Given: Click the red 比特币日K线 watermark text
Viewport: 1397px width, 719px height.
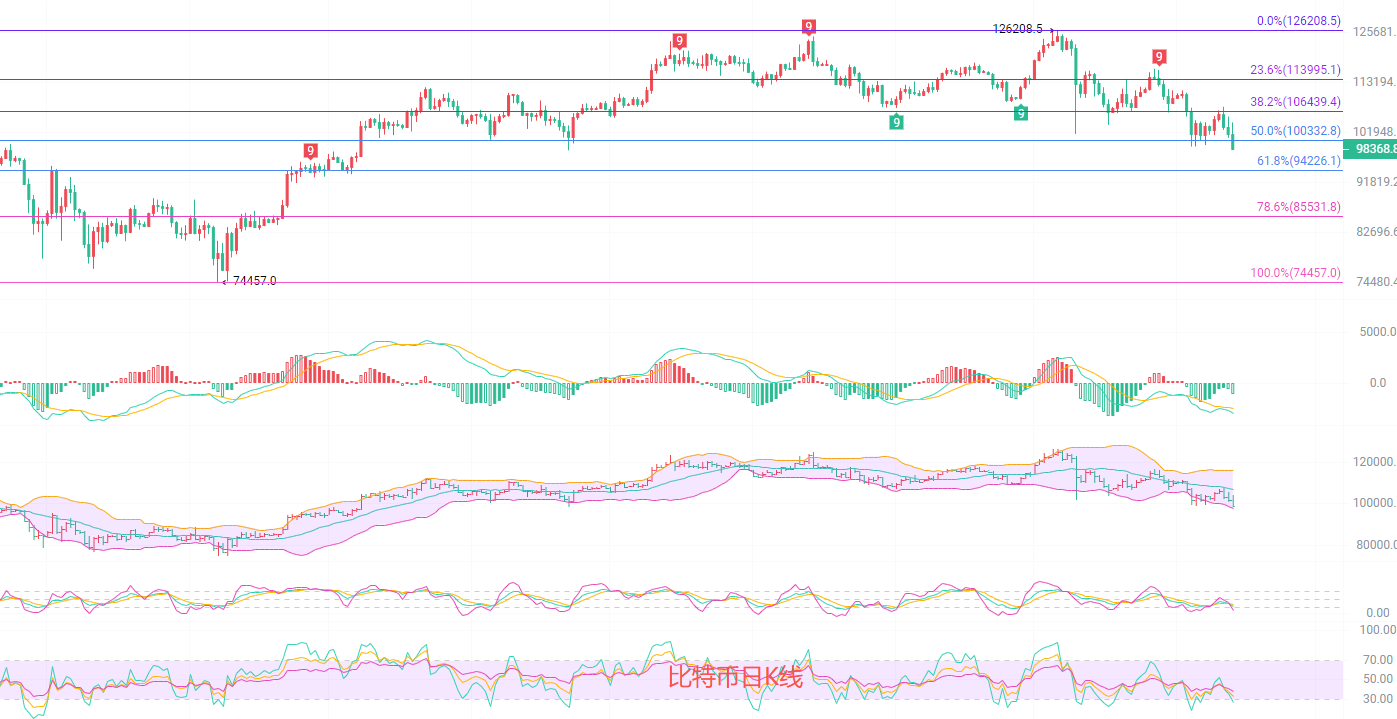Looking at the screenshot, I should [x=735, y=678].
